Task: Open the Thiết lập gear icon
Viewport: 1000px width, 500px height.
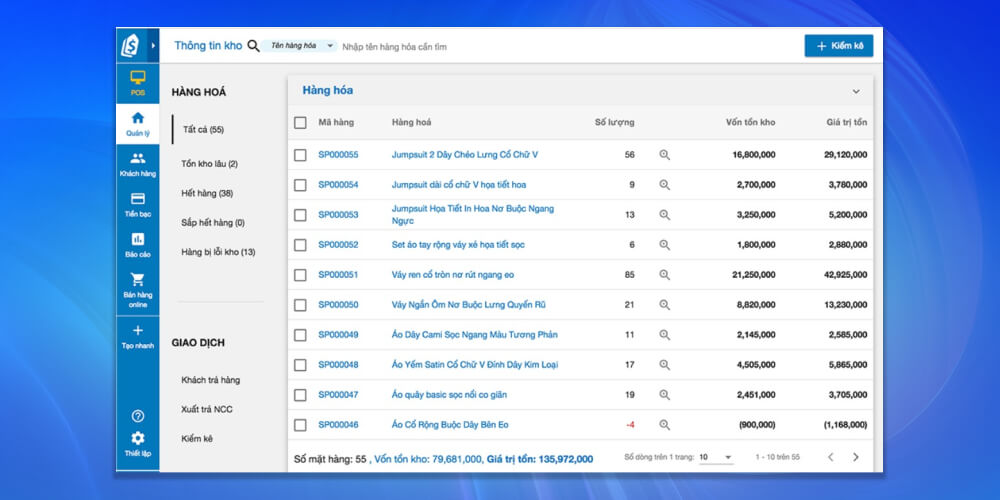Action: (138, 438)
